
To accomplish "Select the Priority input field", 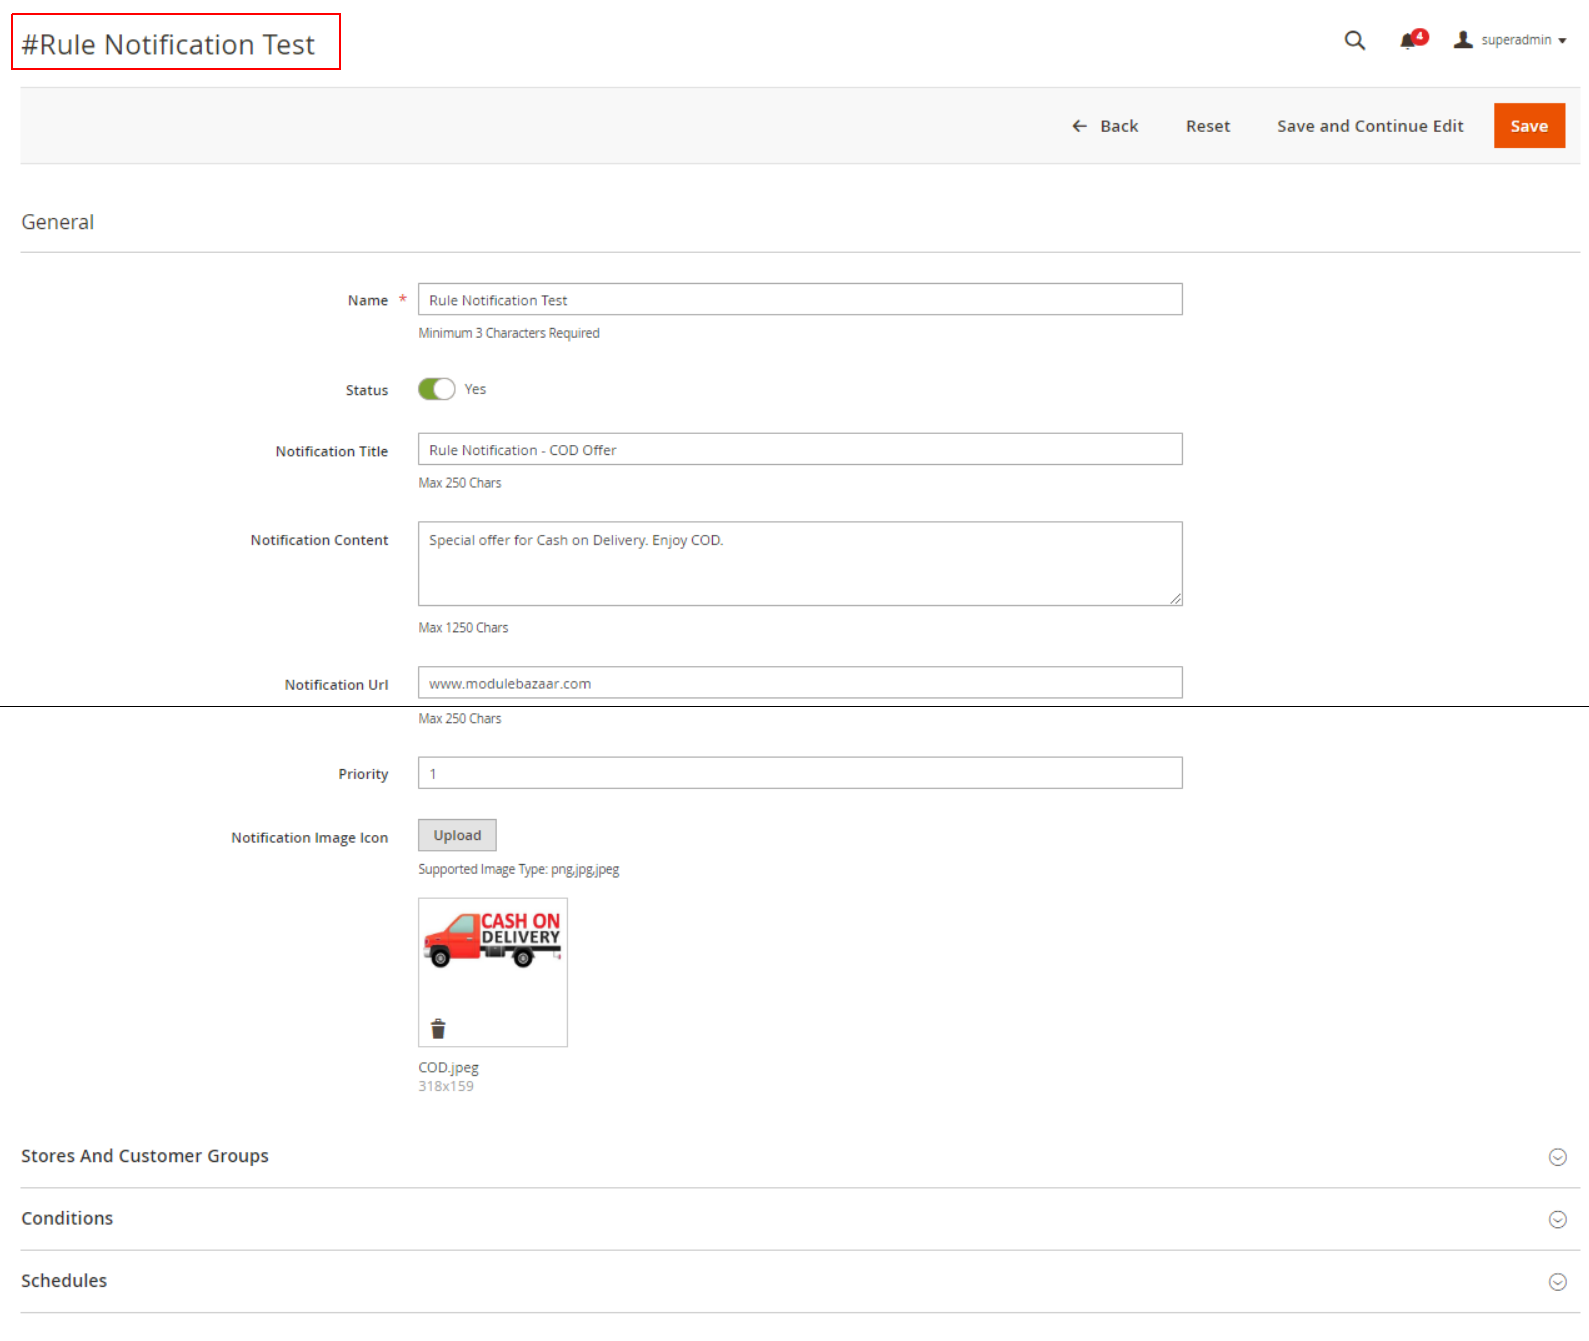I will pos(799,773).
